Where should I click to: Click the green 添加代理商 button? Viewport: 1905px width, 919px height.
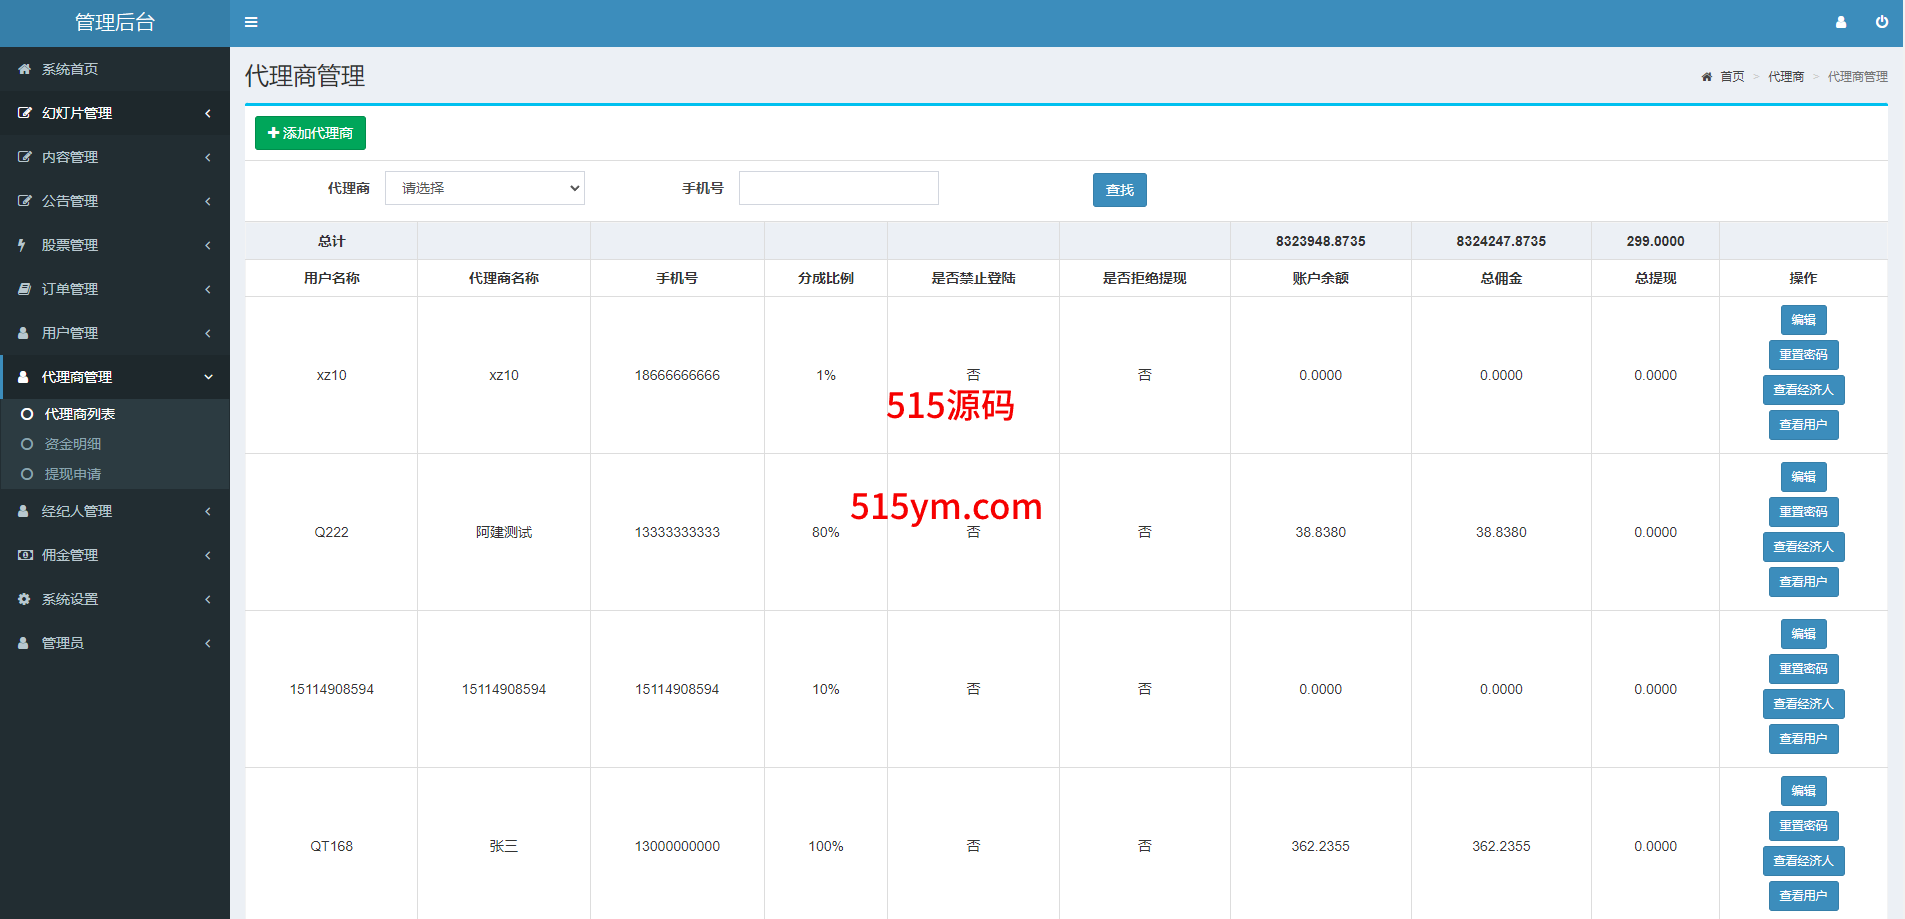click(310, 133)
